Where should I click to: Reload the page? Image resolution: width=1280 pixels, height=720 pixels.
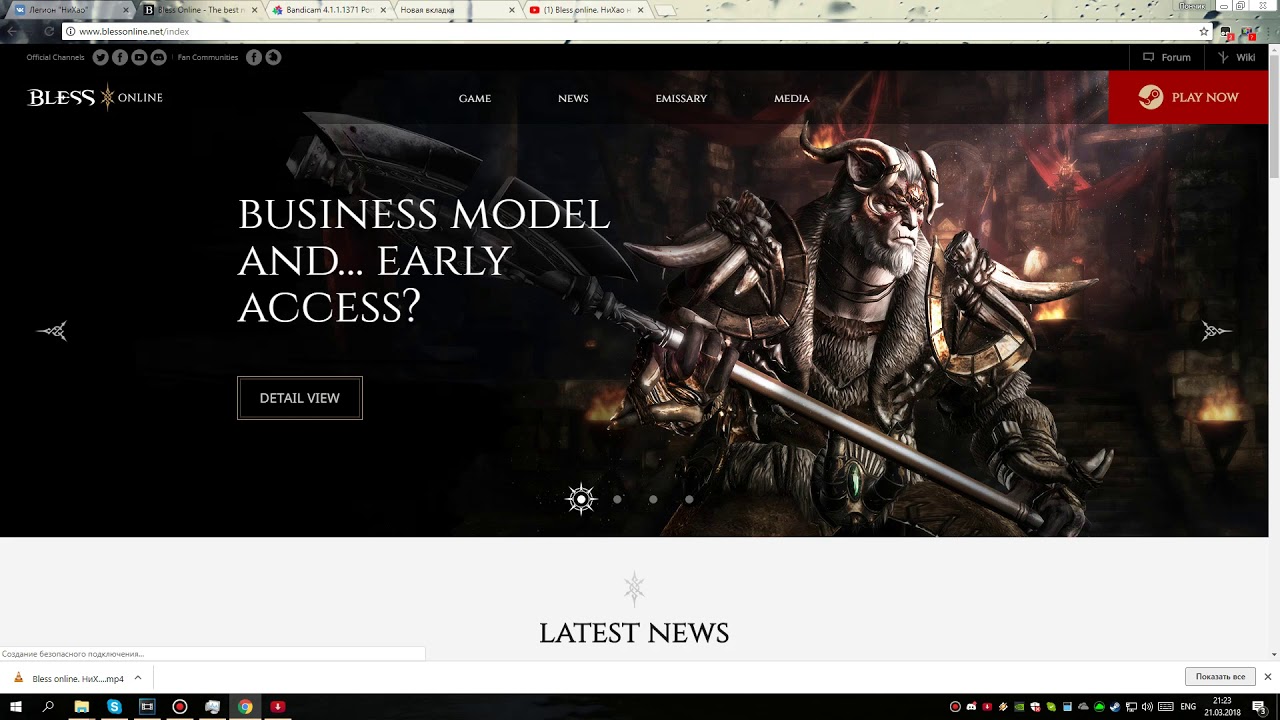48,31
